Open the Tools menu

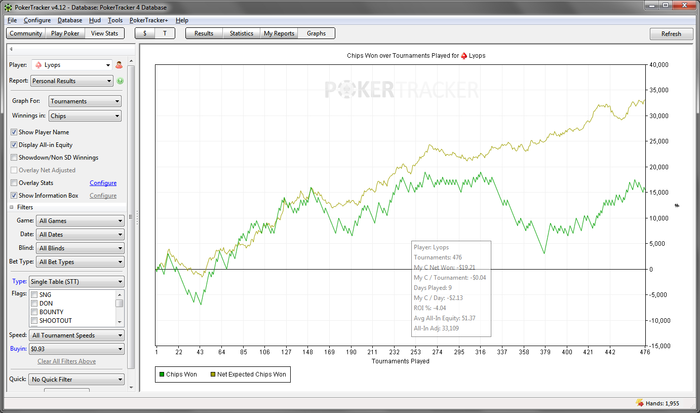115,21
